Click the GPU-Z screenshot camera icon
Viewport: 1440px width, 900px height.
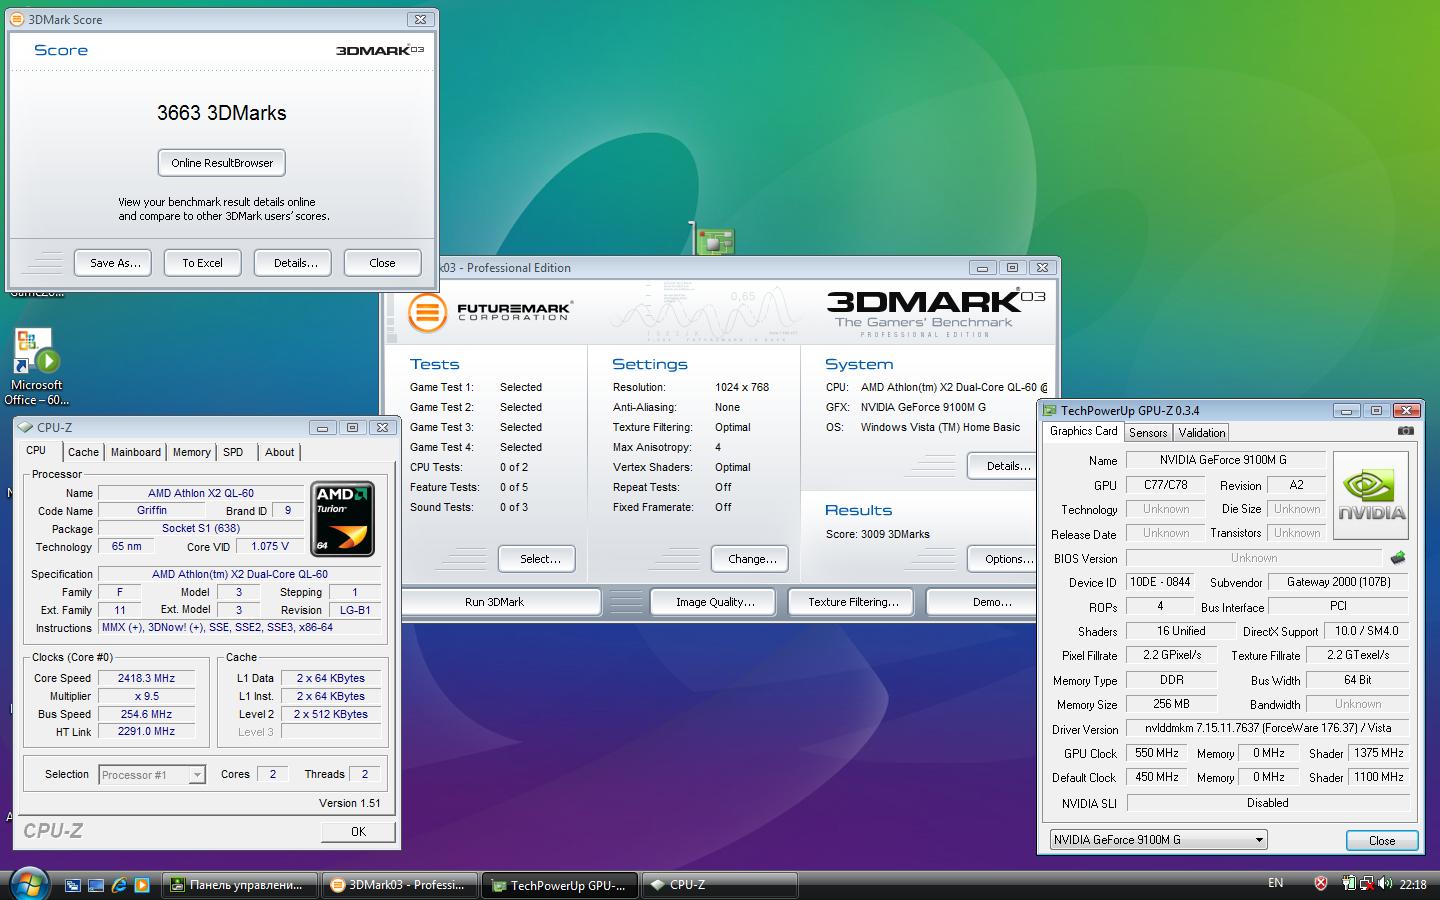pos(1405,431)
